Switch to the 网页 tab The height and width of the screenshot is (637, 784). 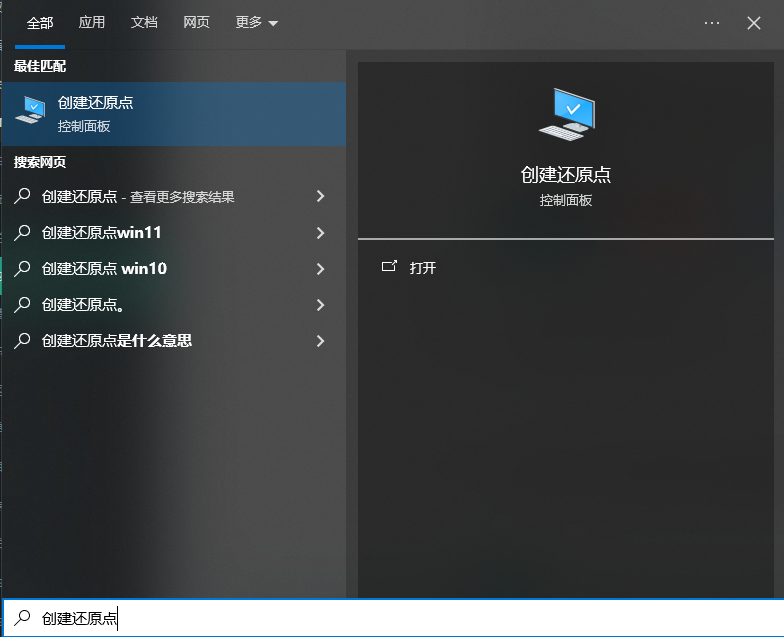196,22
